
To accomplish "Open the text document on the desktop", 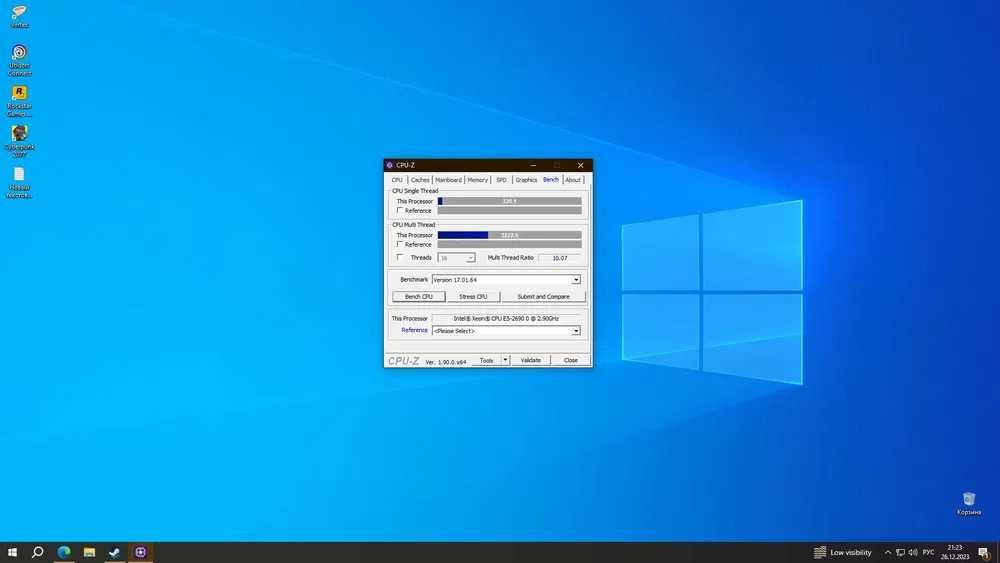I will 19,182.
